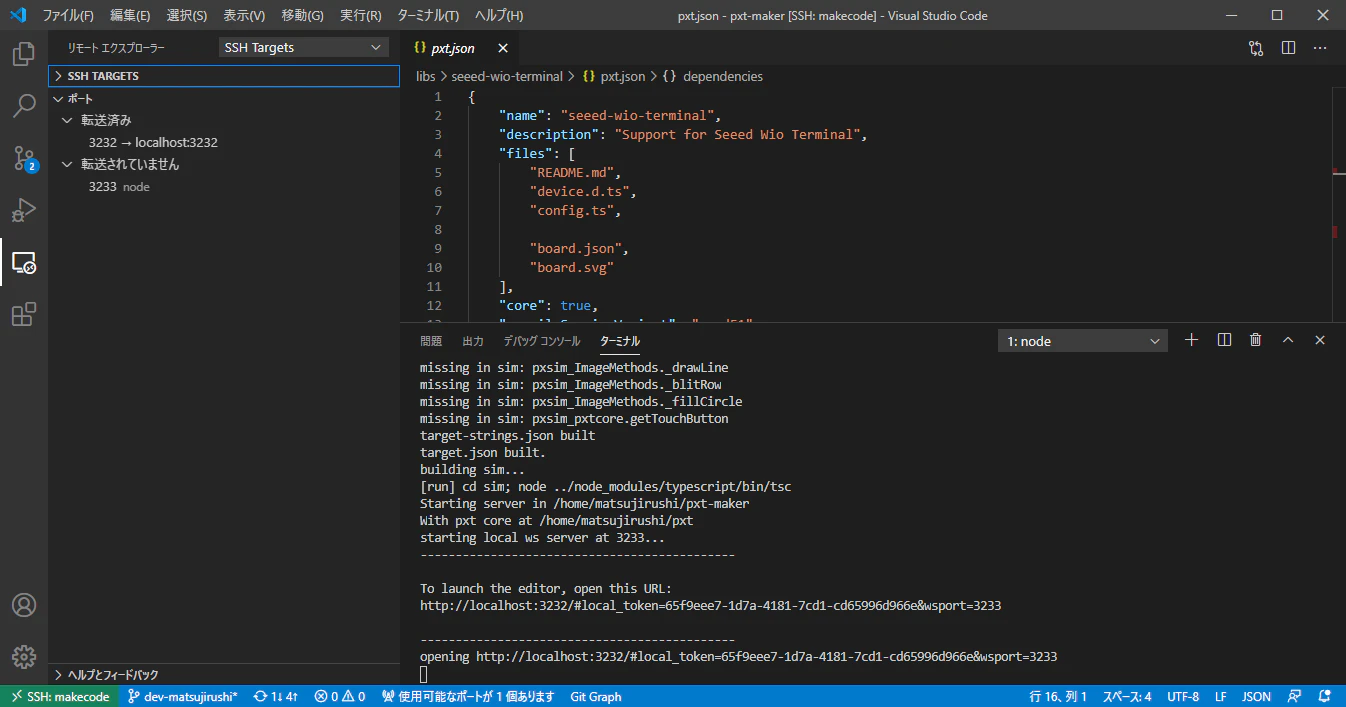Screen dimensions: 1346x707
Task: Open the 選択(S) menu
Action: coord(187,16)
